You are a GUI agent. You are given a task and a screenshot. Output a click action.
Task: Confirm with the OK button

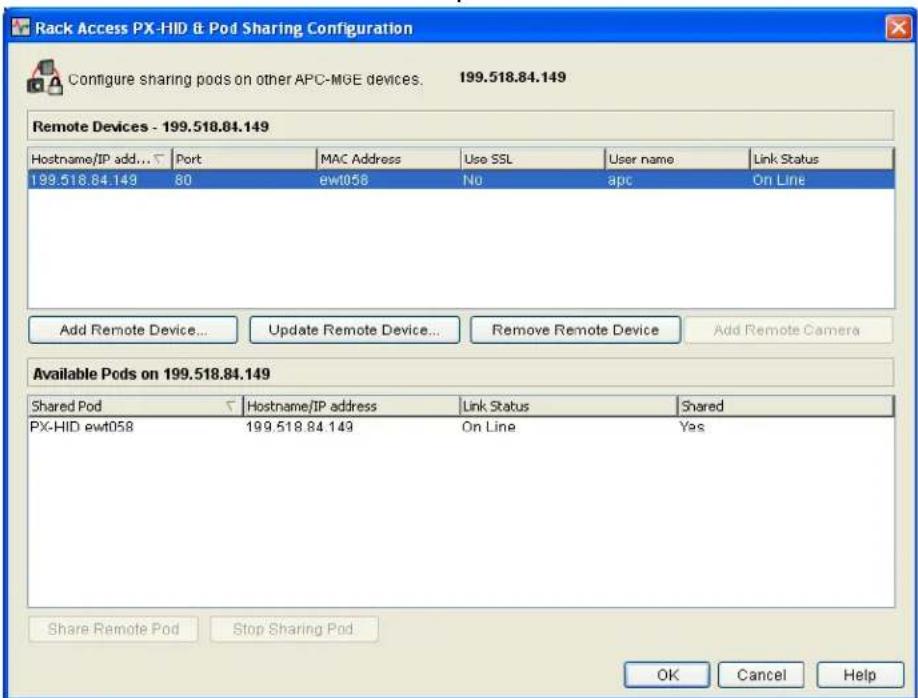(667, 675)
